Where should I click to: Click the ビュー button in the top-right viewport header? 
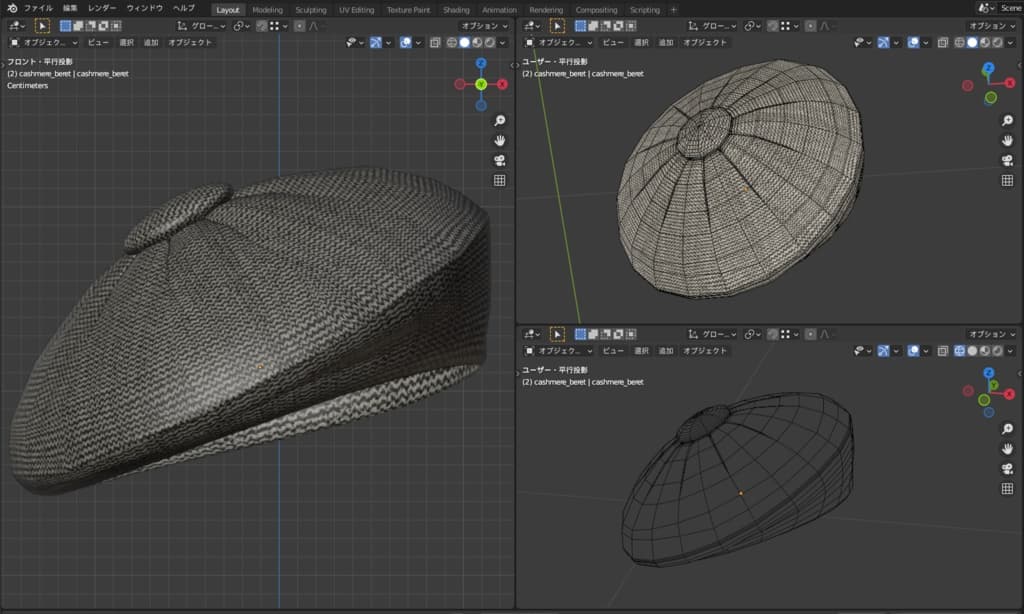click(x=613, y=43)
